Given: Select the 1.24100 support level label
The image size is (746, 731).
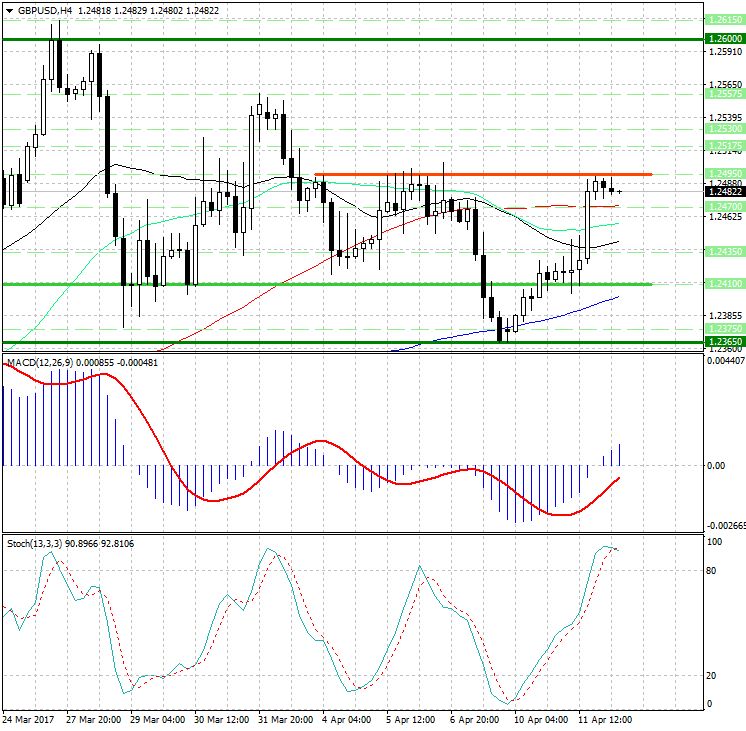Looking at the screenshot, I should tap(725, 284).
